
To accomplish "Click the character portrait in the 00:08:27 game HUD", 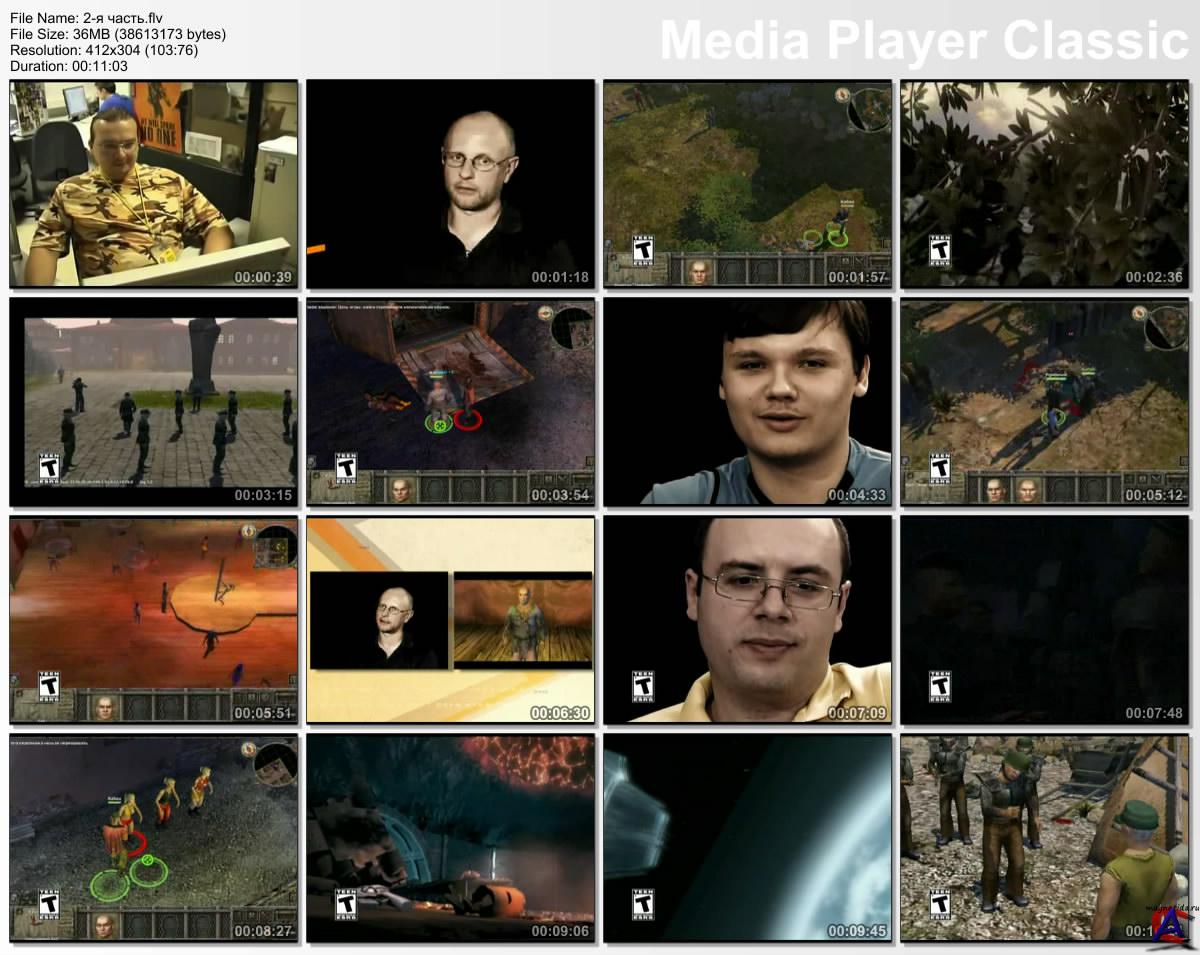I will point(104,925).
